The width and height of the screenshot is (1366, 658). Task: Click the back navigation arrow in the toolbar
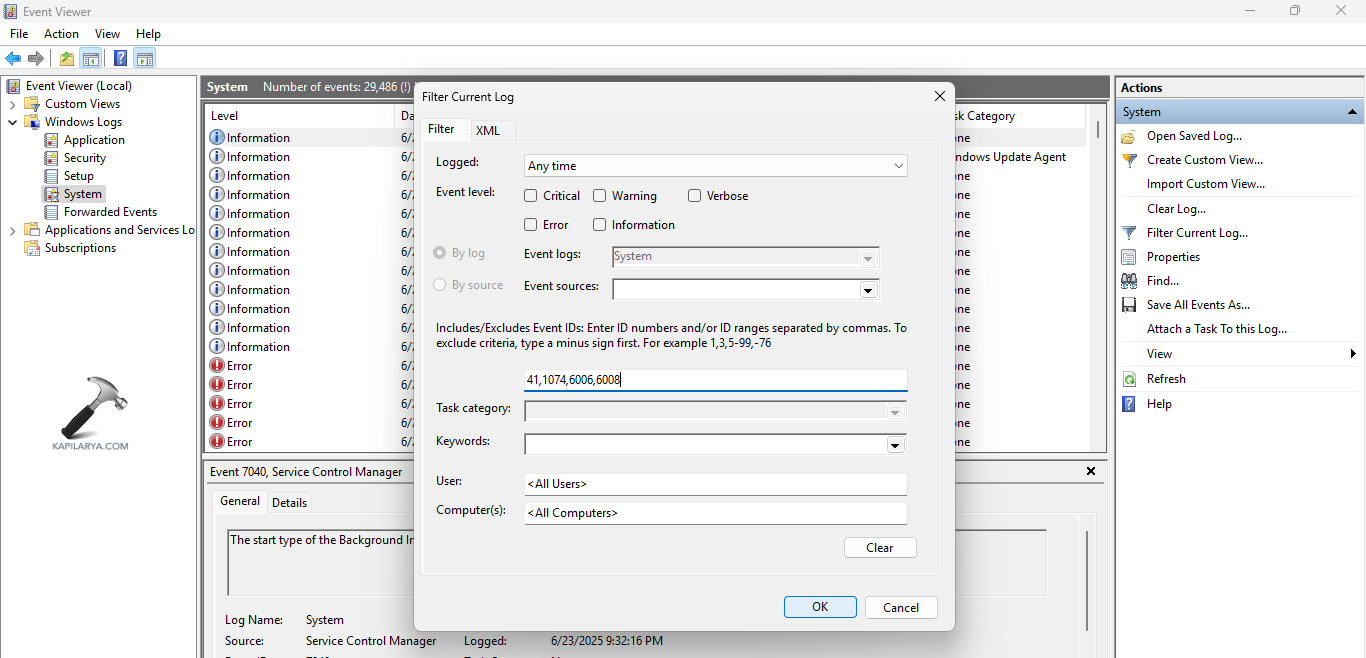coord(13,57)
